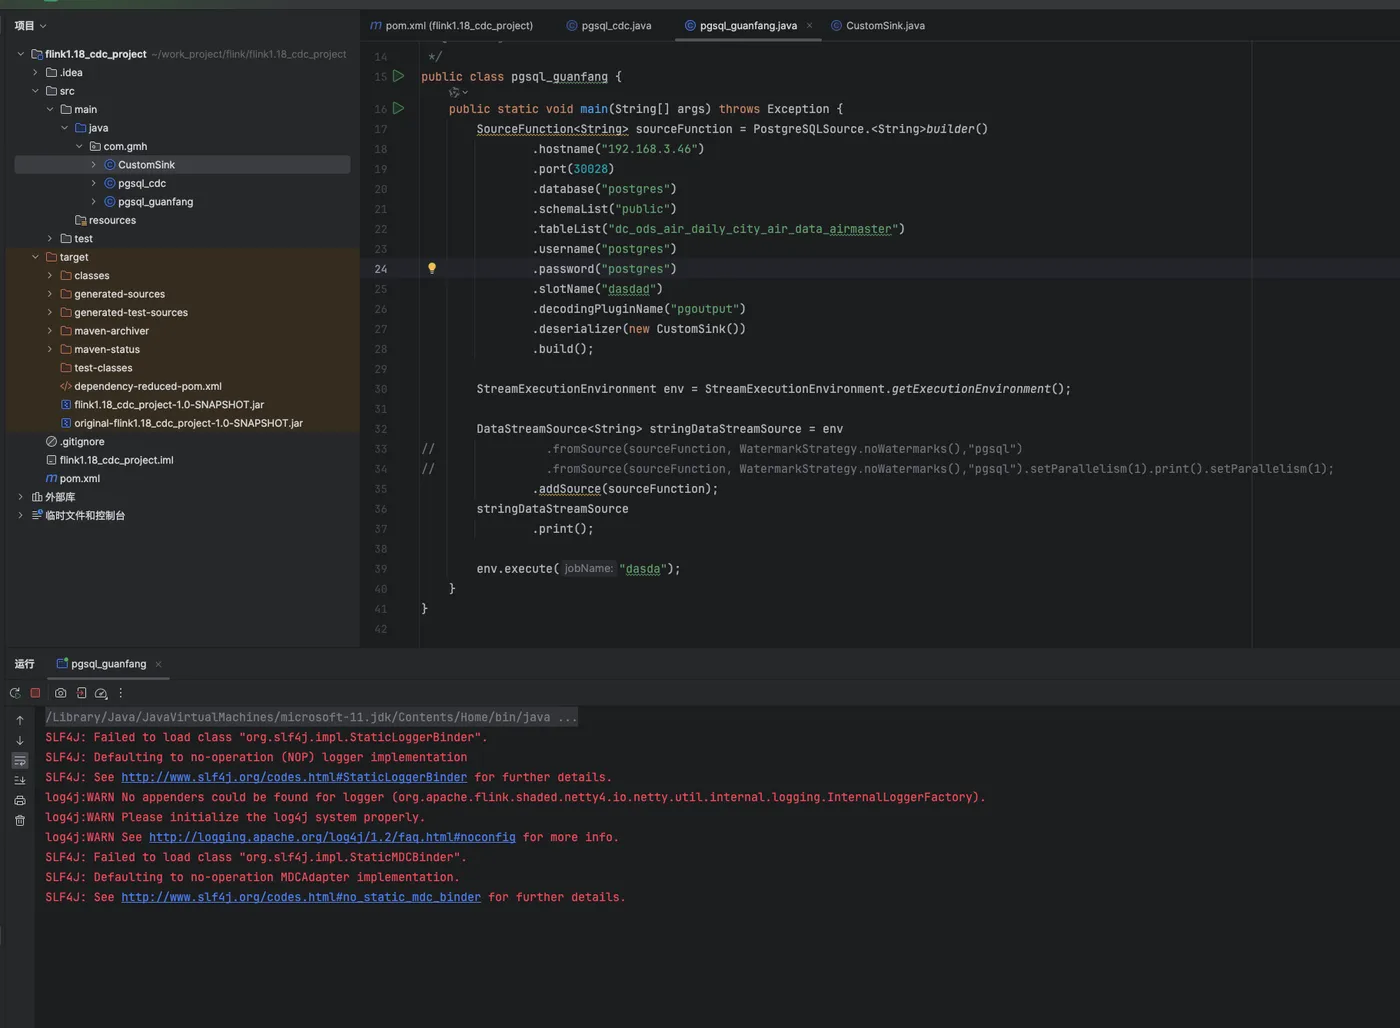Select the pgsql_cdc class in project tree
This screenshot has height=1028, width=1400.
[x=142, y=184]
